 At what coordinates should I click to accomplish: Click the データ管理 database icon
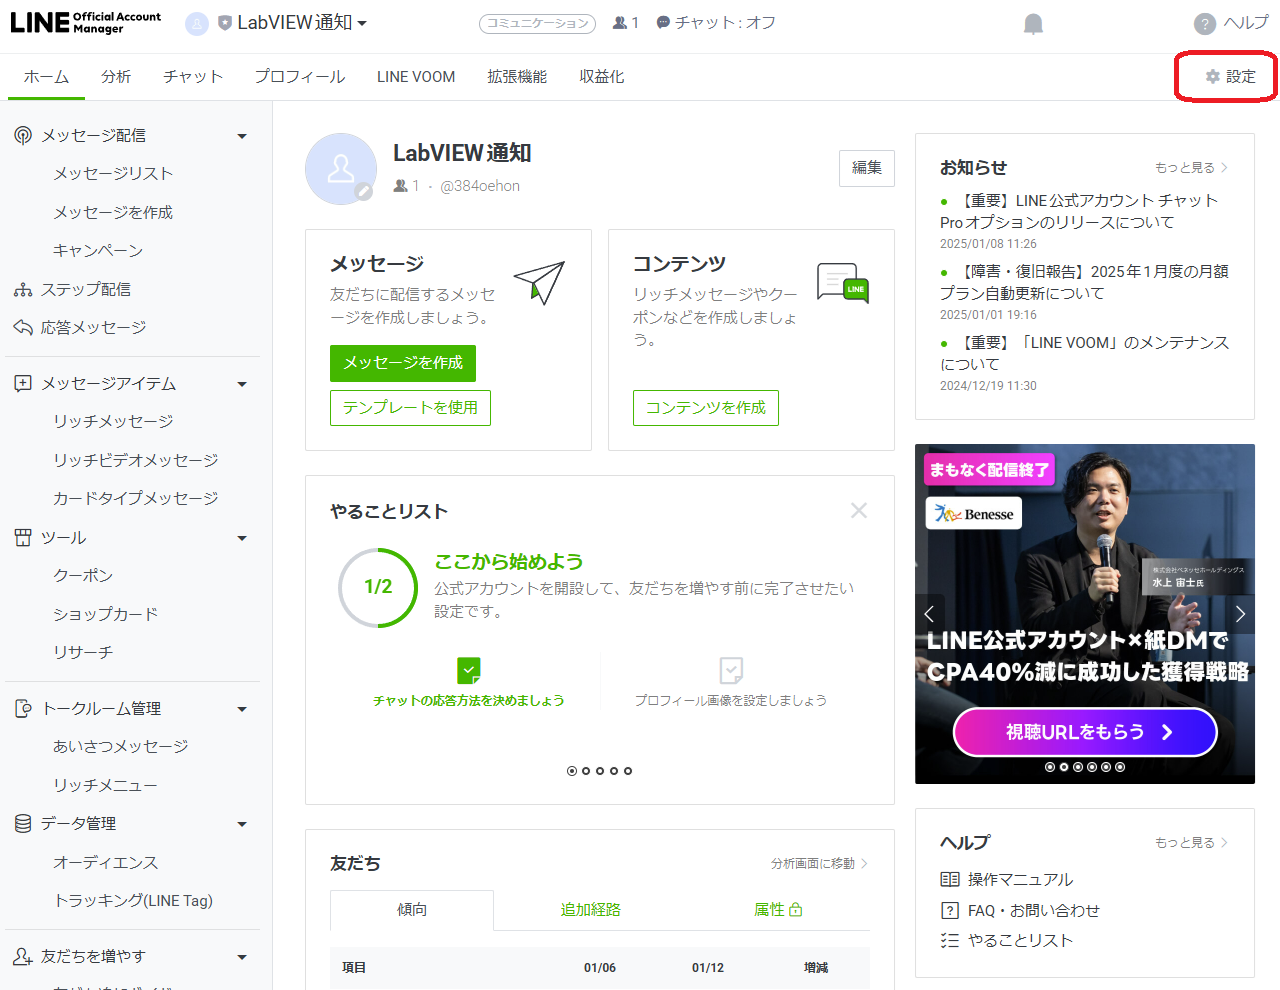tap(23, 824)
